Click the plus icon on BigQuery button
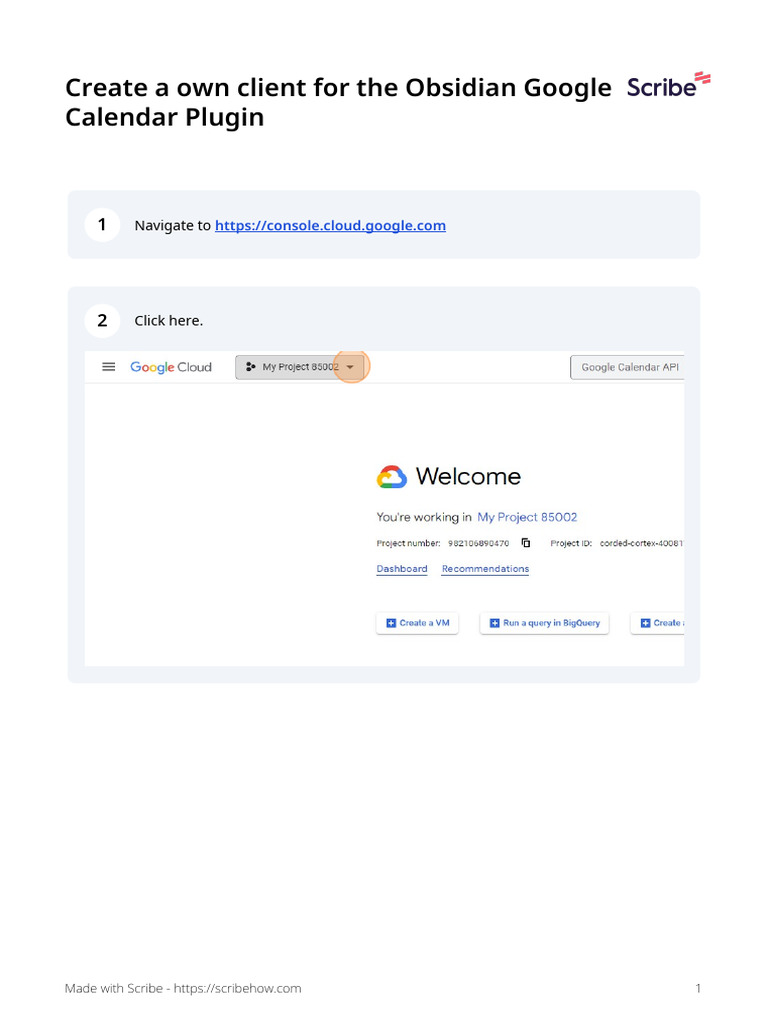The width and height of the screenshot is (768, 1024). [494, 623]
